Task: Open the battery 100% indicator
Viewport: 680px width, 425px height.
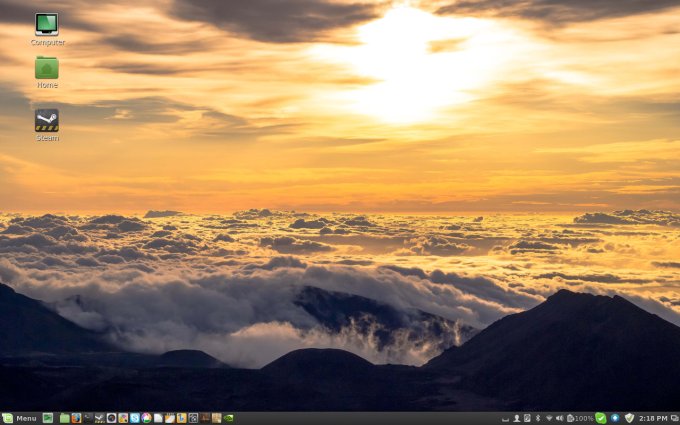Action: pos(580,418)
